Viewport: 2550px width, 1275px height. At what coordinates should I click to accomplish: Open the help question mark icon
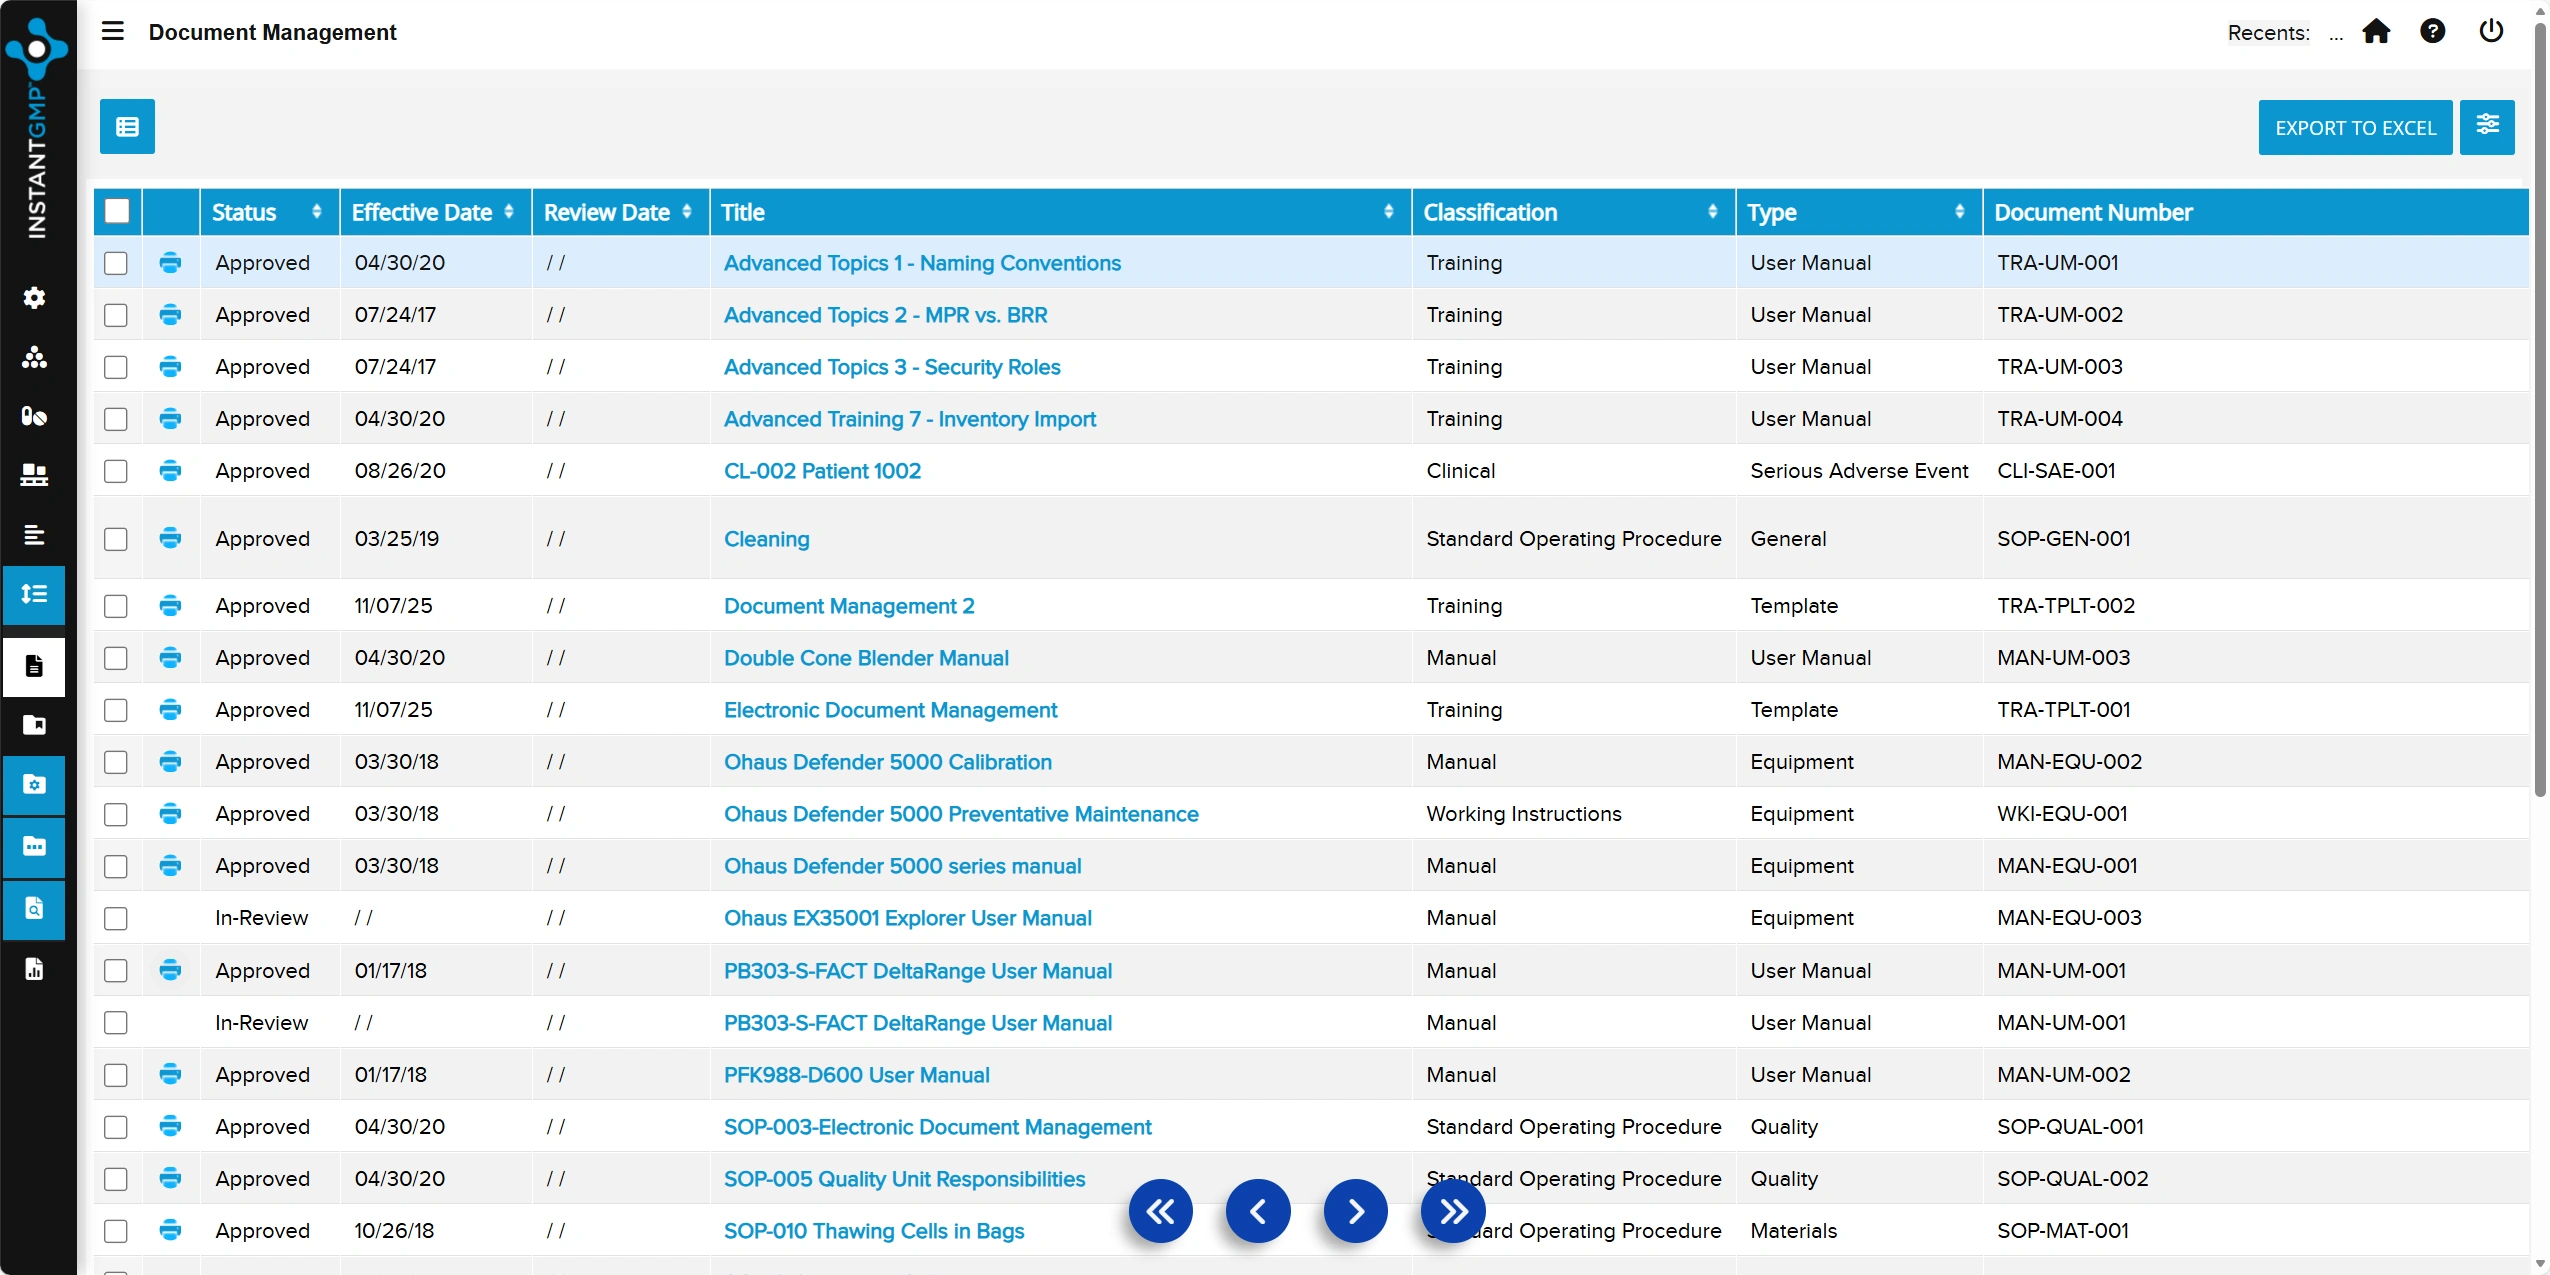2432,32
